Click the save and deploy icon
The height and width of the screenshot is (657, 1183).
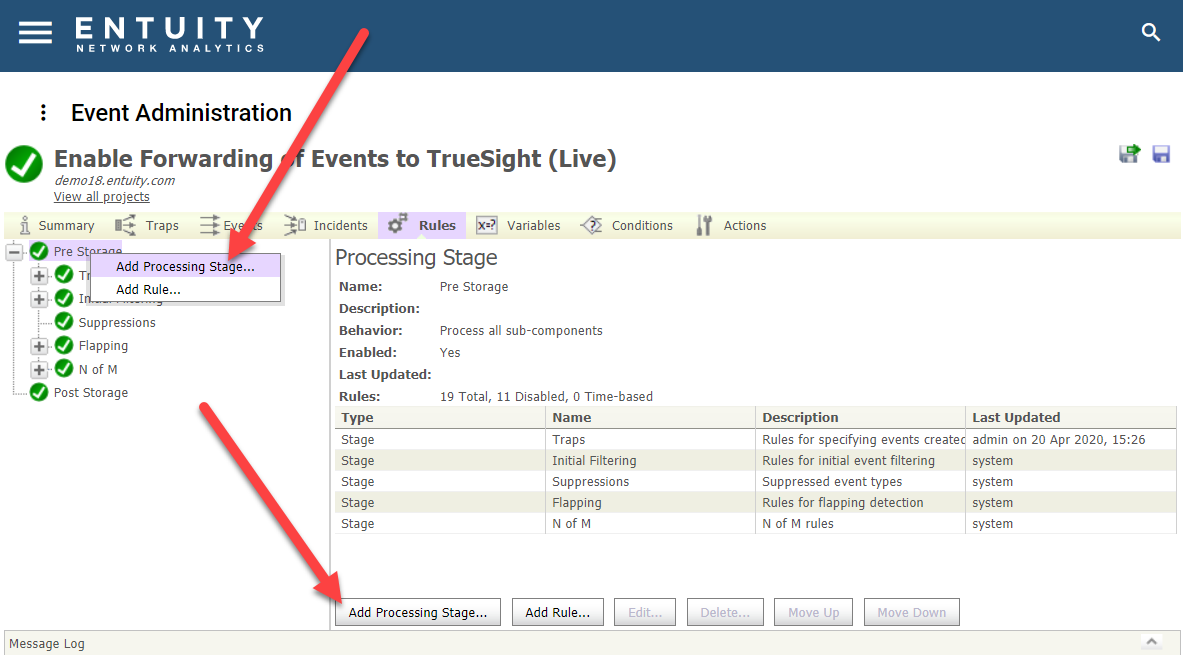coord(1129,154)
